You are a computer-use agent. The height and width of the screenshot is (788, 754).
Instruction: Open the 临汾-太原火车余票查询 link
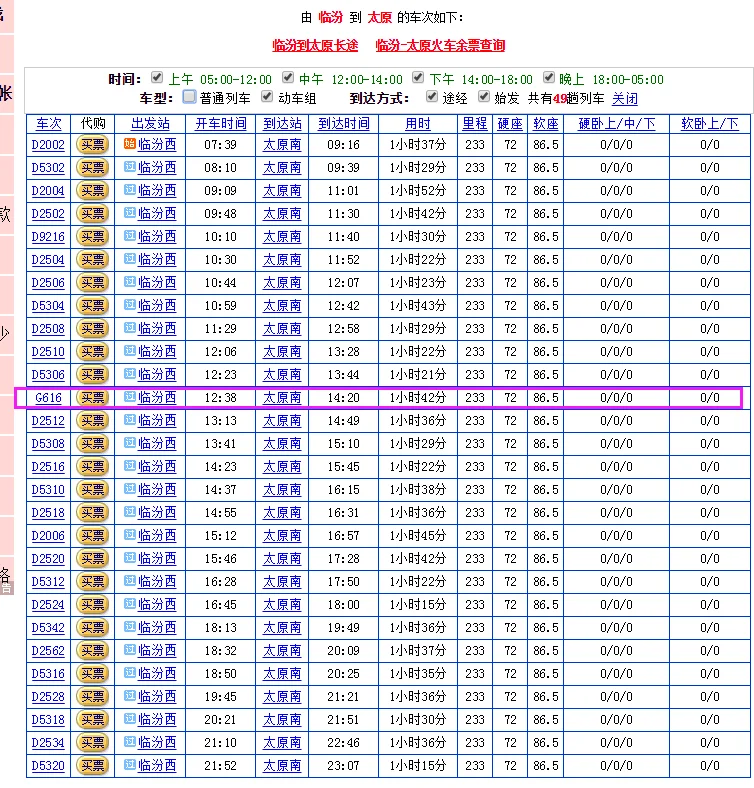(x=440, y=45)
